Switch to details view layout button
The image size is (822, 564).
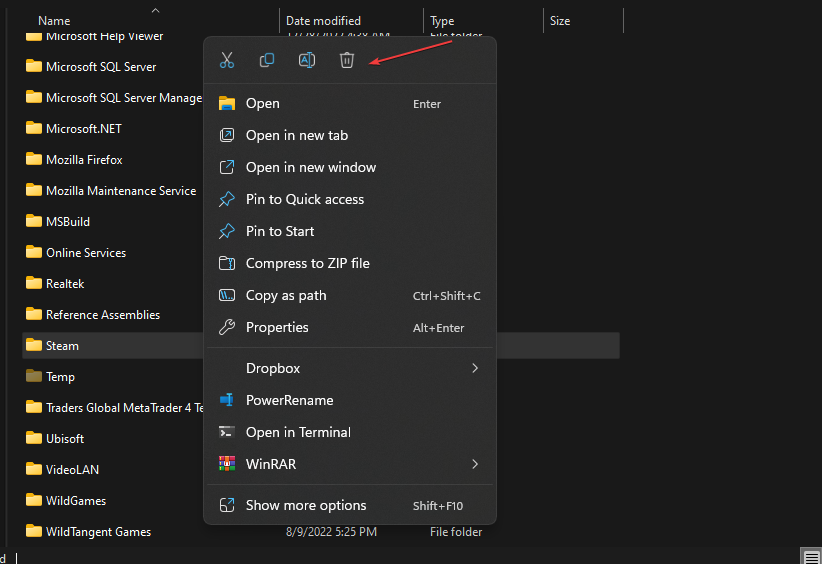tap(812, 557)
